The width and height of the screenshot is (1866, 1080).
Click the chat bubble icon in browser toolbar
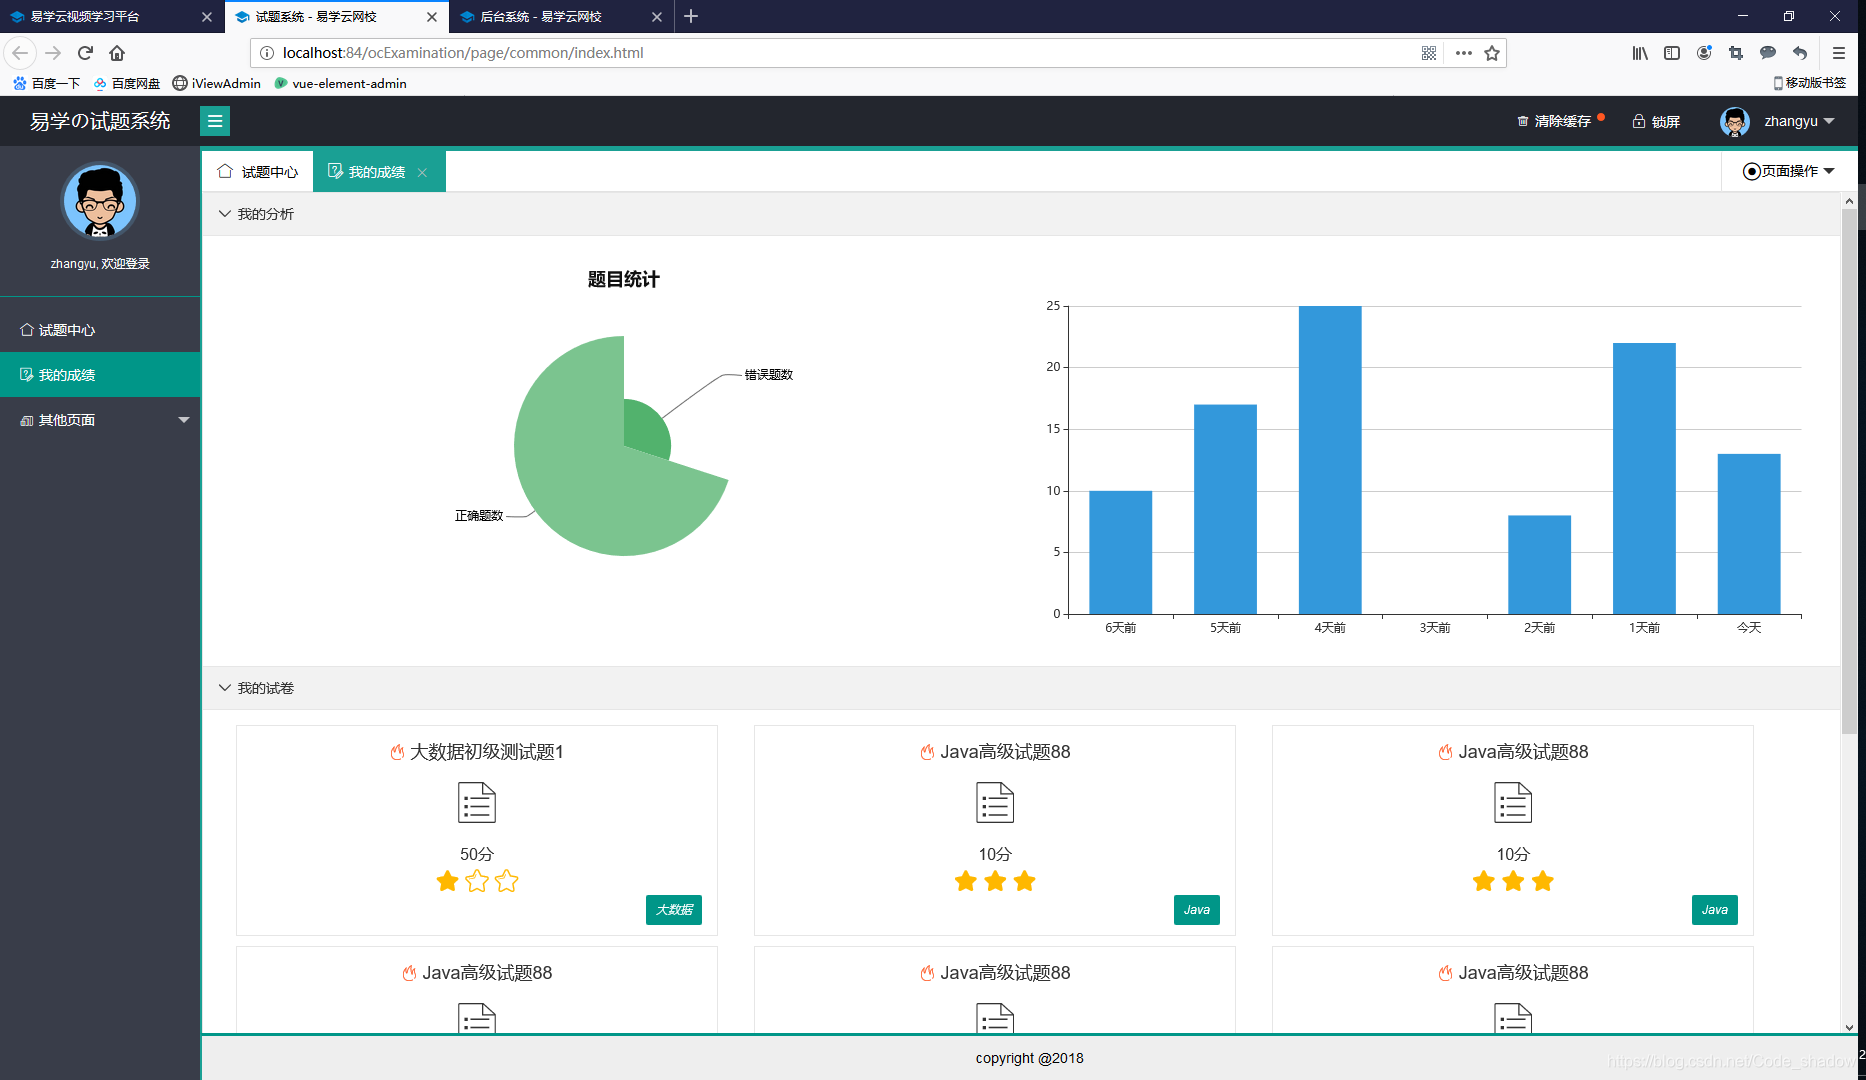pyautogui.click(x=1768, y=53)
